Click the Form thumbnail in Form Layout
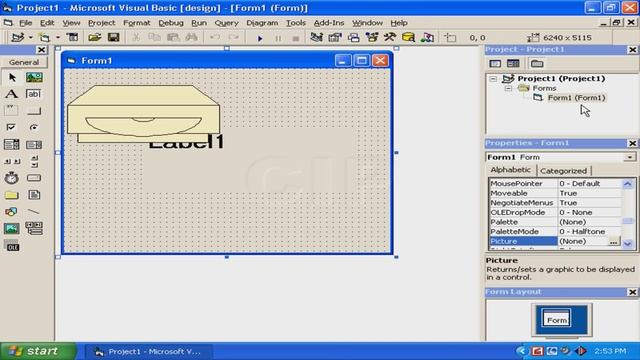This screenshot has width=640, height=360. (557, 319)
